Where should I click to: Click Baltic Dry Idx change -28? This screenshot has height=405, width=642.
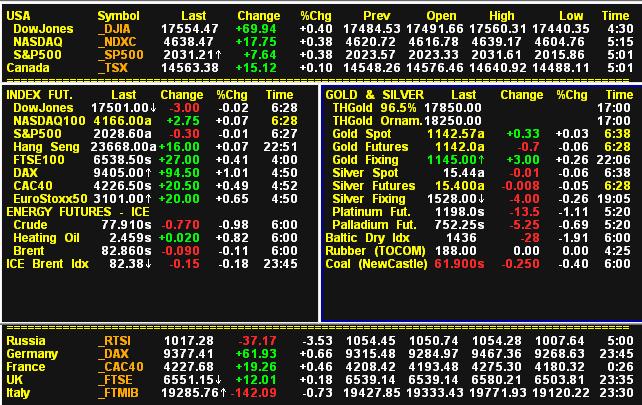(530, 238)
